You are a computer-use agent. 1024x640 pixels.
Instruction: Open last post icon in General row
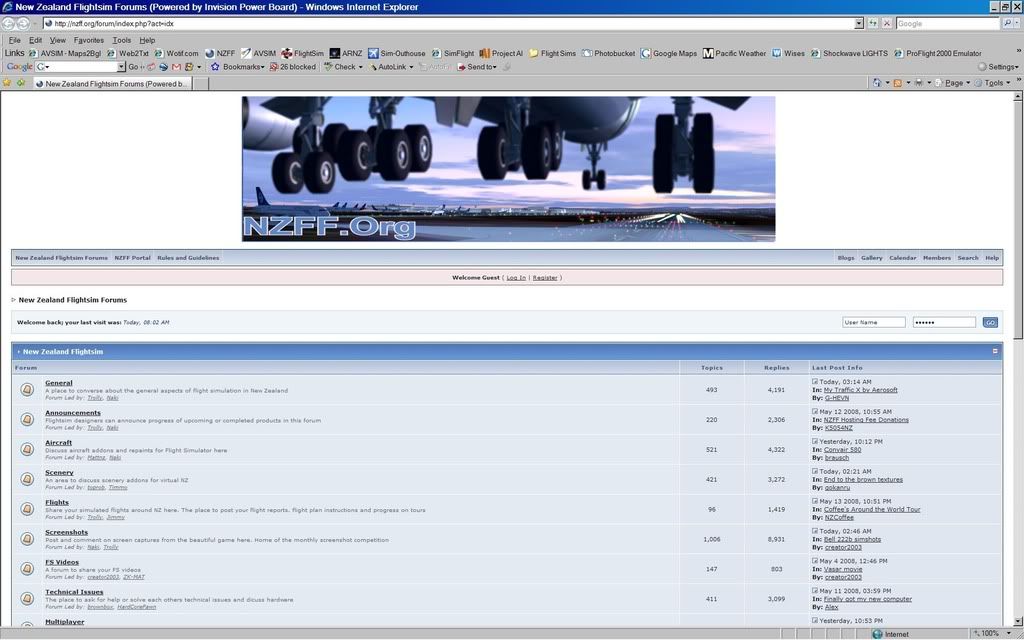click(x=815, y=382)
